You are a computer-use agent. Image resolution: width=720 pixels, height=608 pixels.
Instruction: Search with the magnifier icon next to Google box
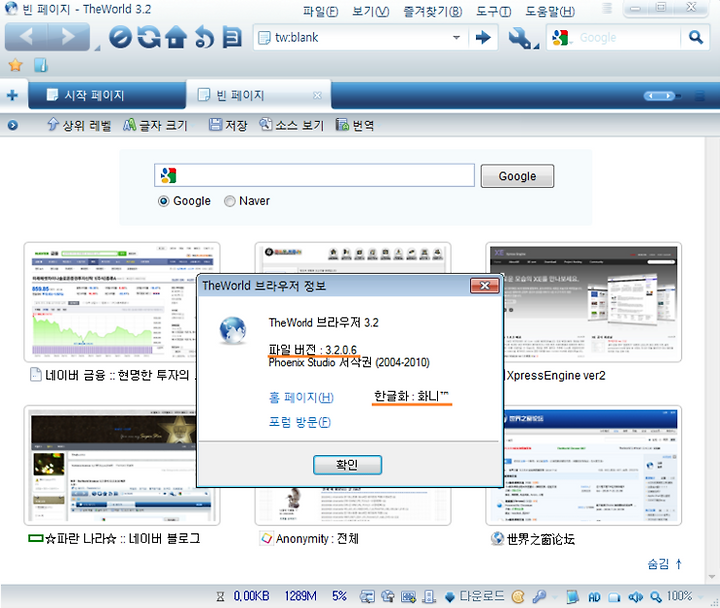[696, 37]
